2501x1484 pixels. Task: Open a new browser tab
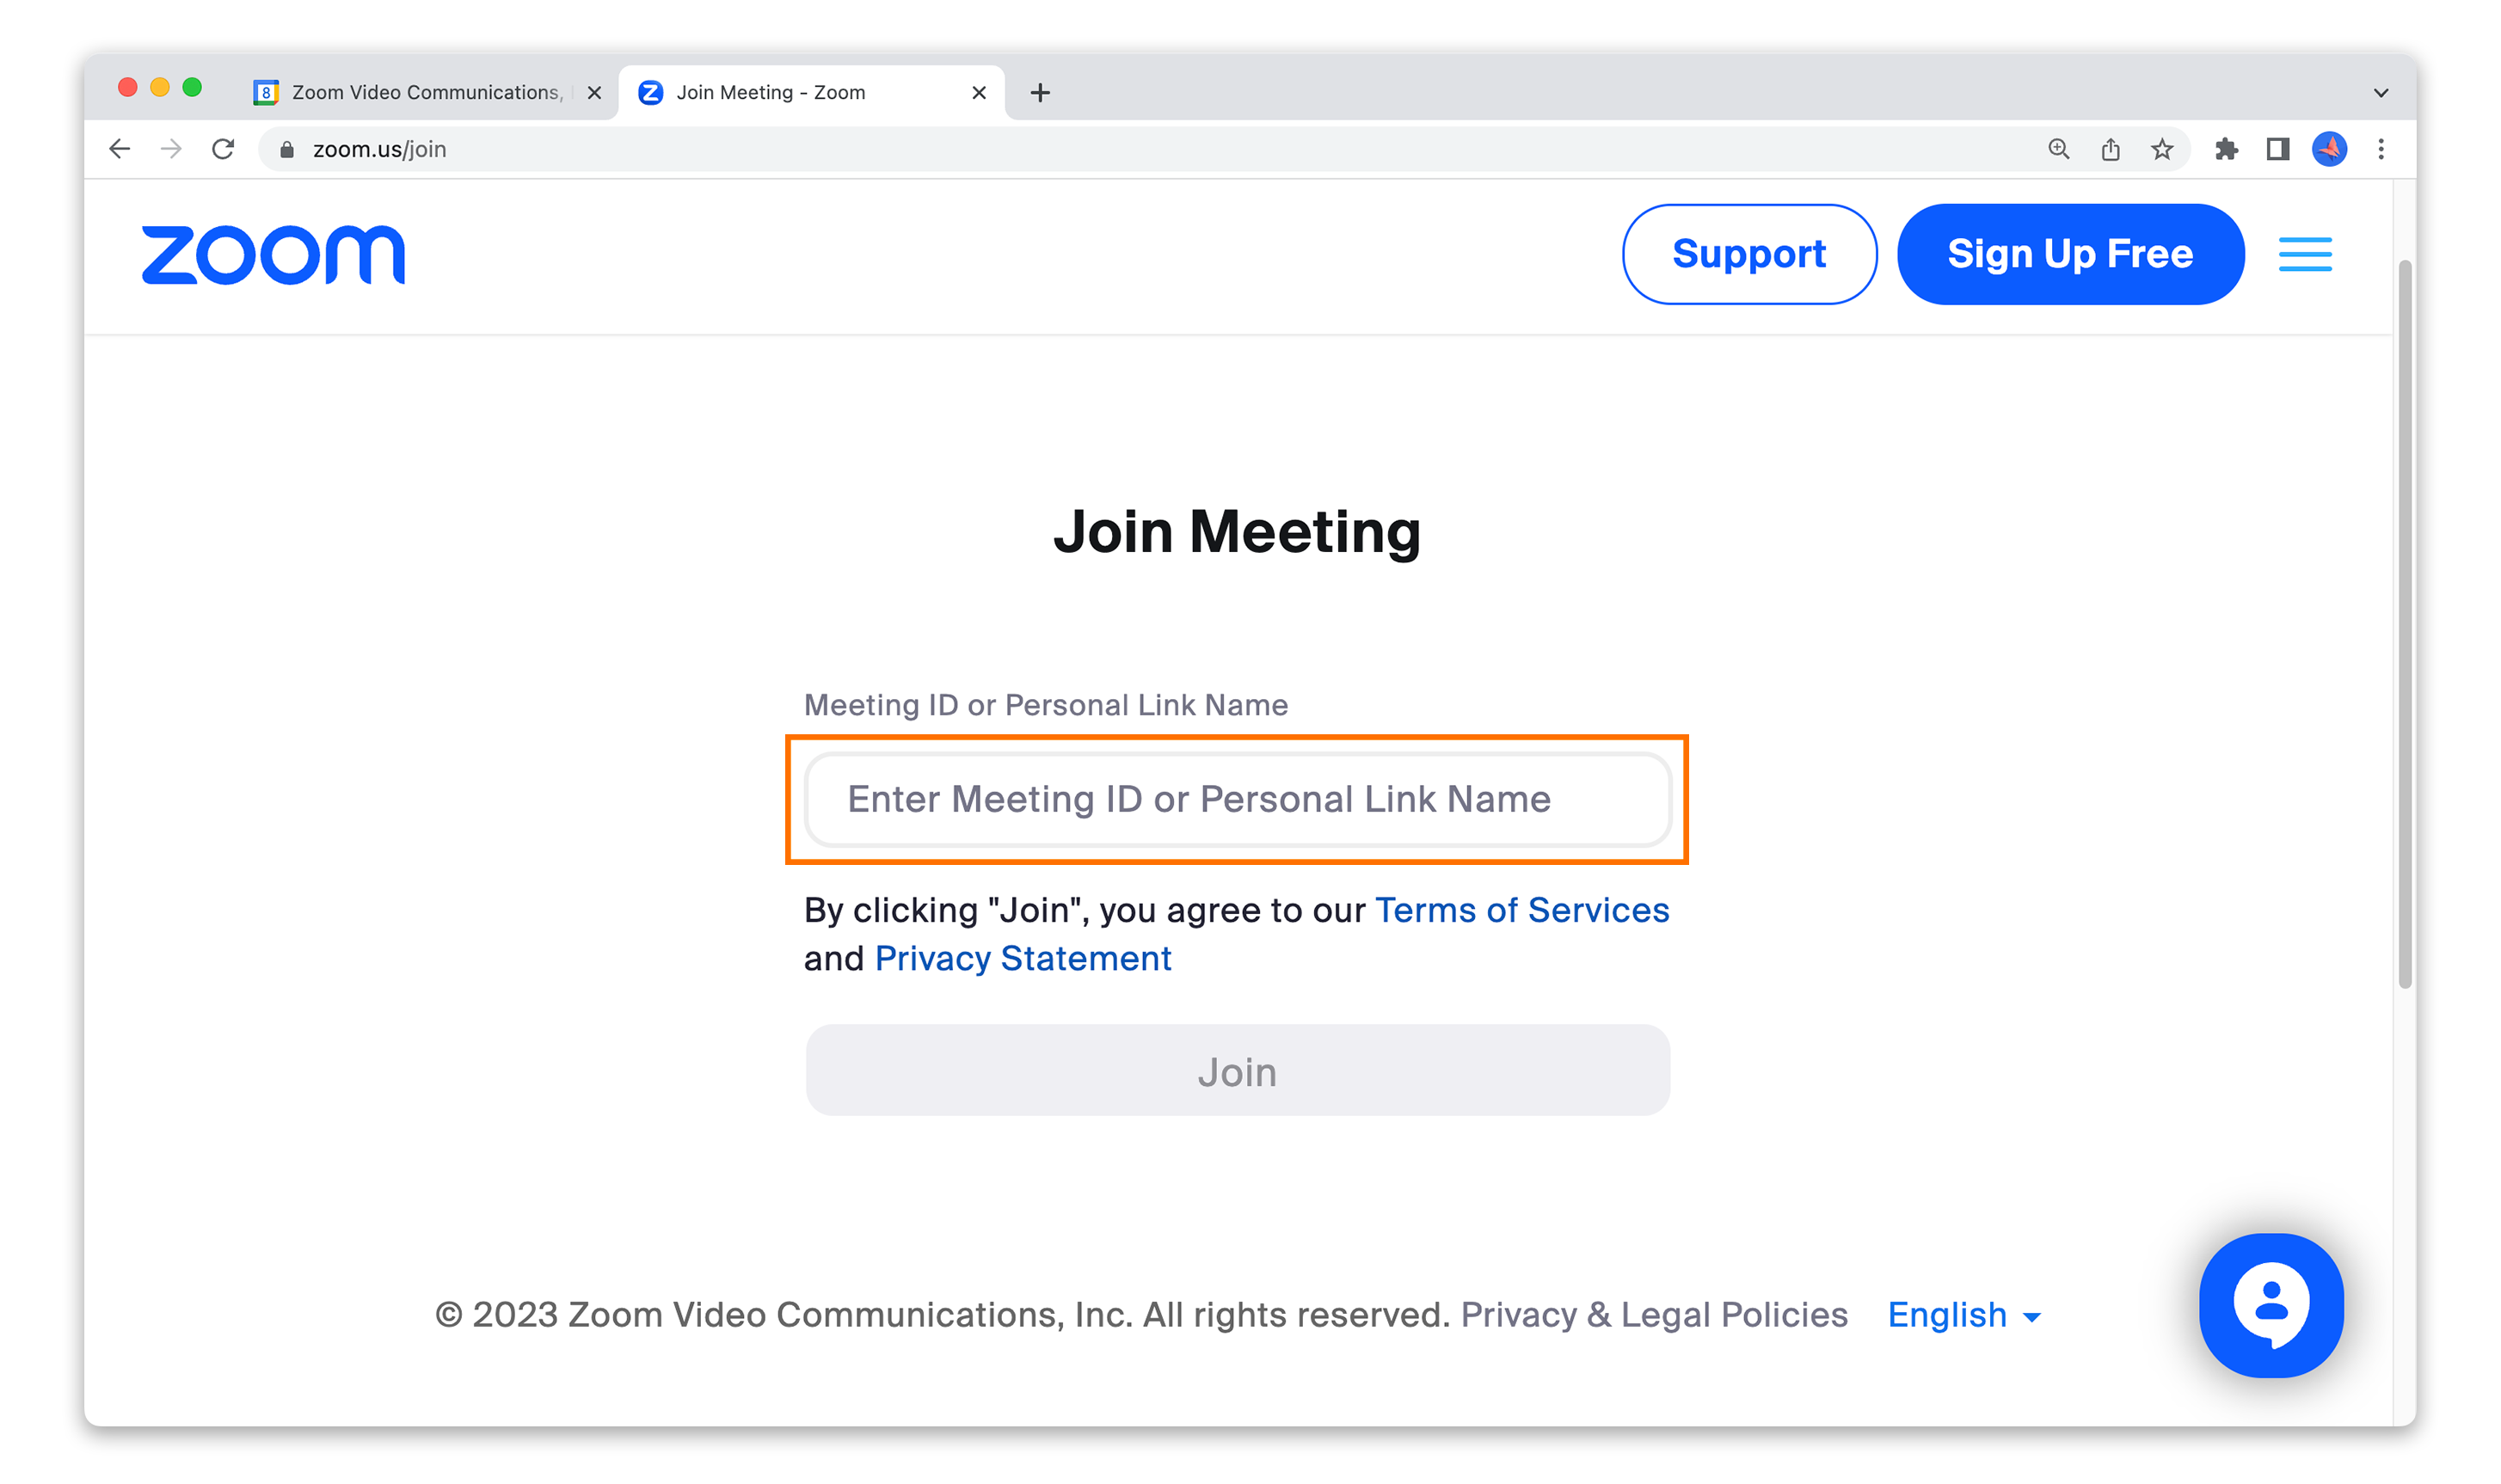coord(1040,93)
